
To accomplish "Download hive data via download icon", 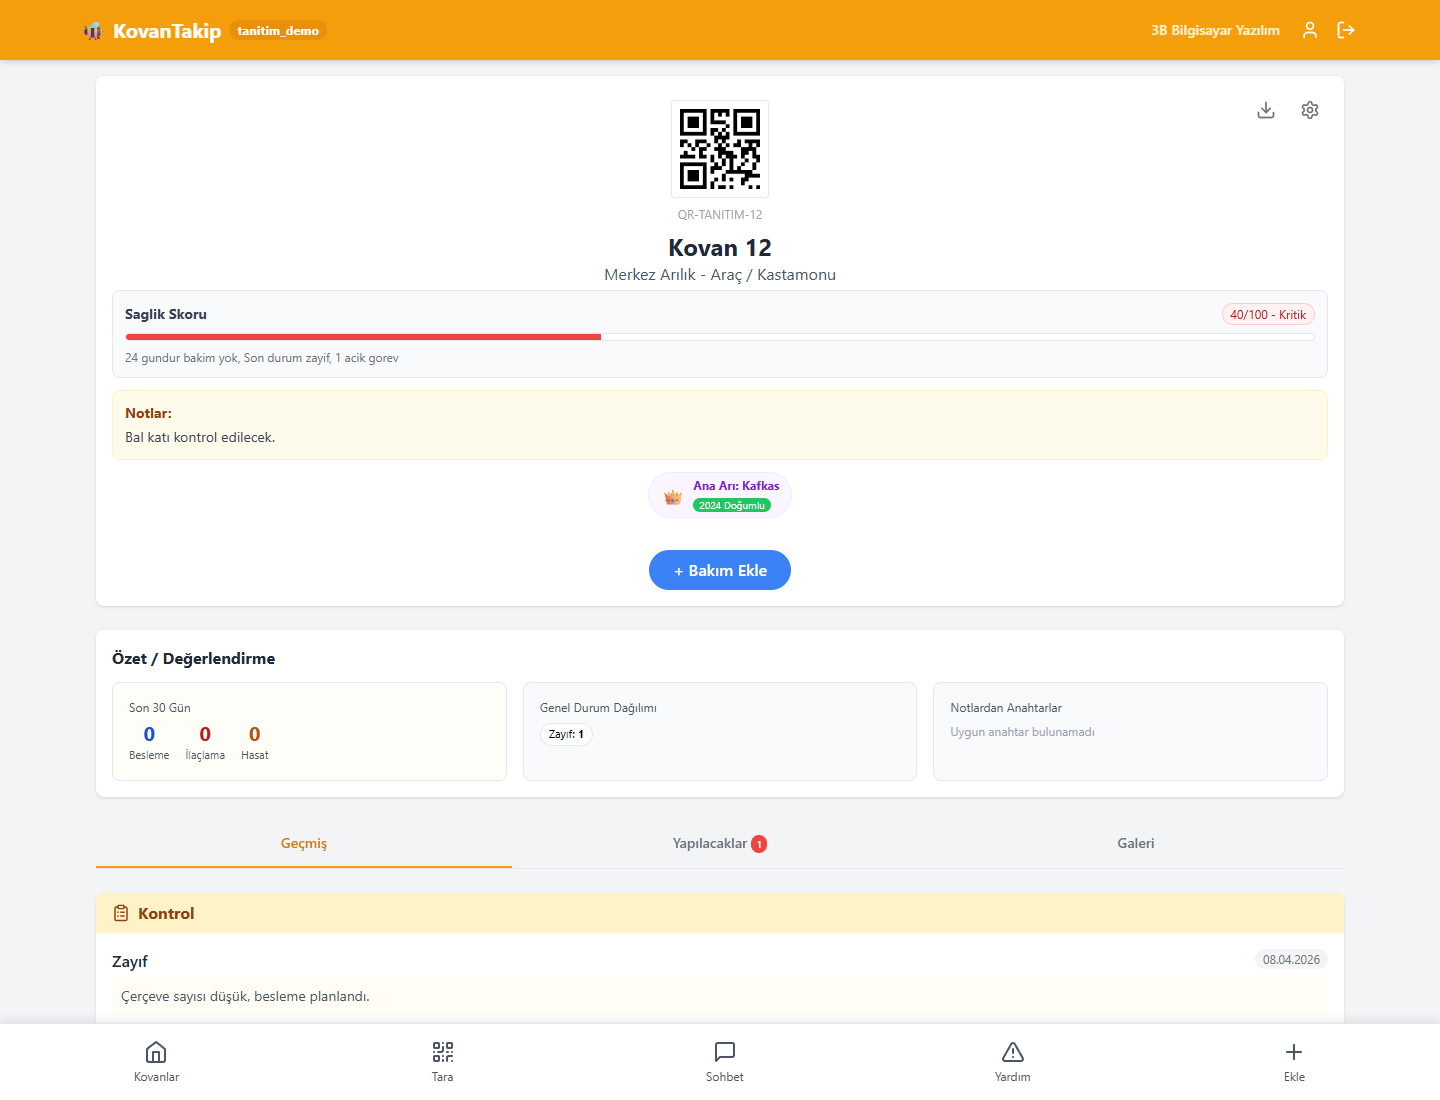I will [1266, 110].
